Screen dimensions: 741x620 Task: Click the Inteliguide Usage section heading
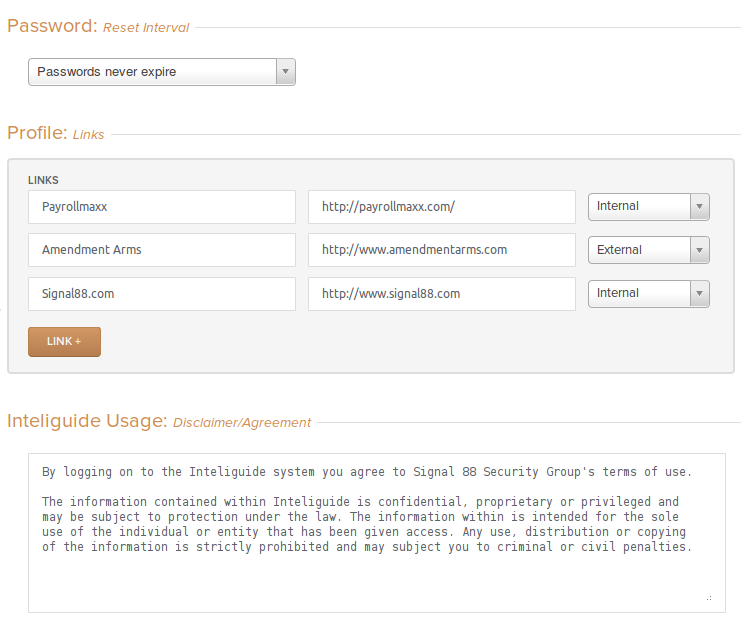[87, 421]
